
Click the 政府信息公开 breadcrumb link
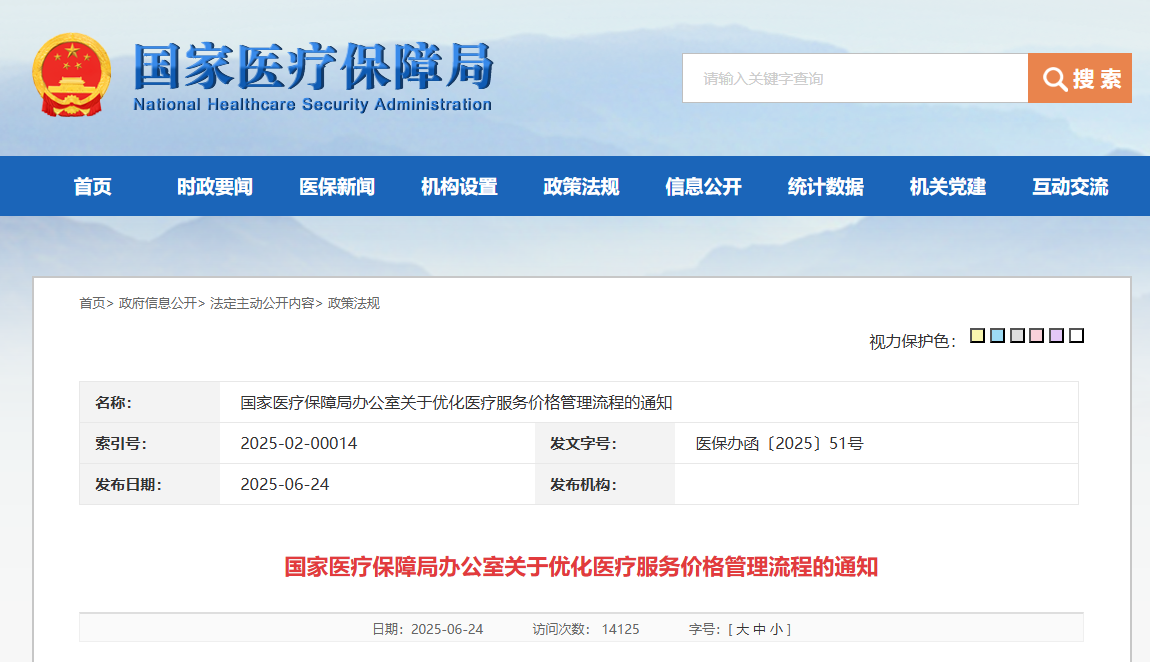click(x=158, y=304)
